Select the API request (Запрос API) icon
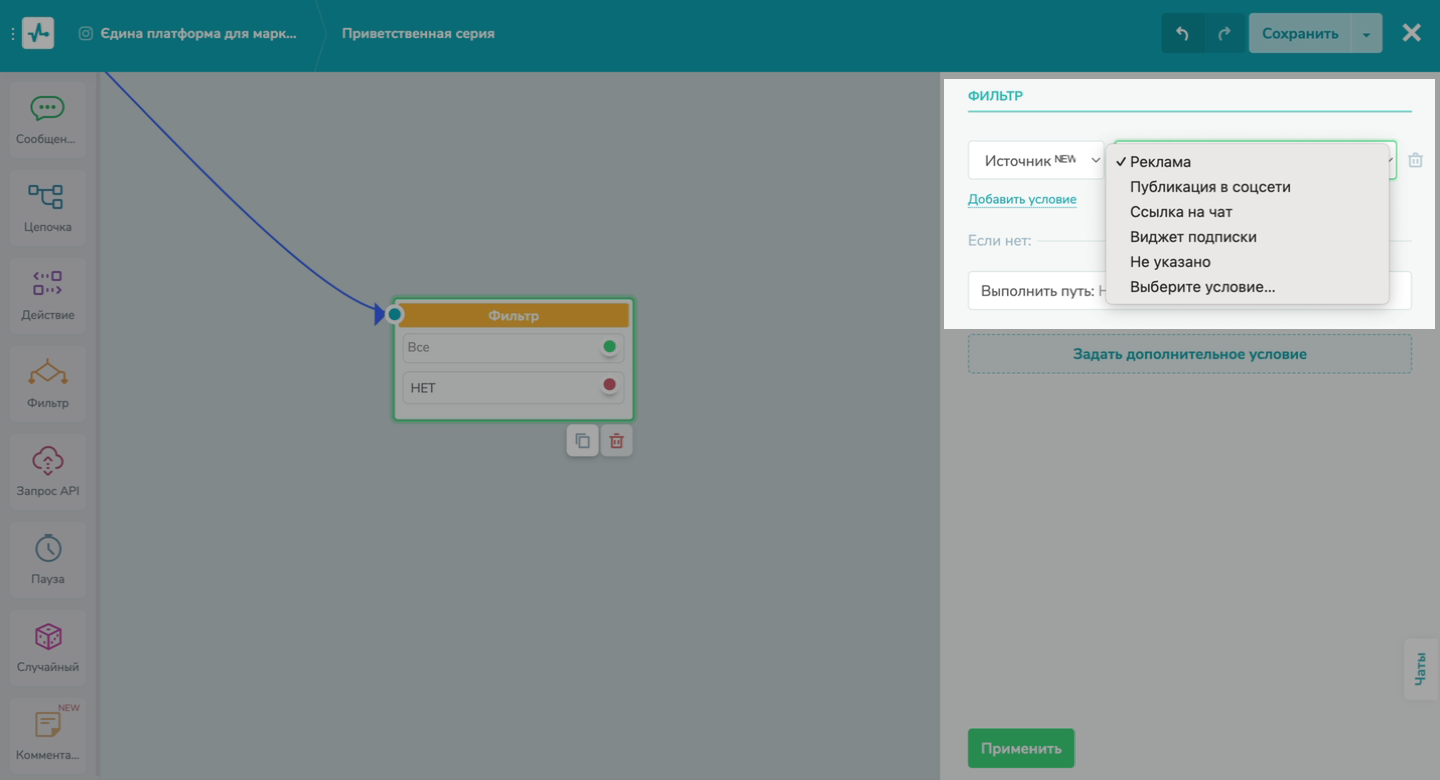Viewport: 1440px width, 780px height. [x=47, y=461]
